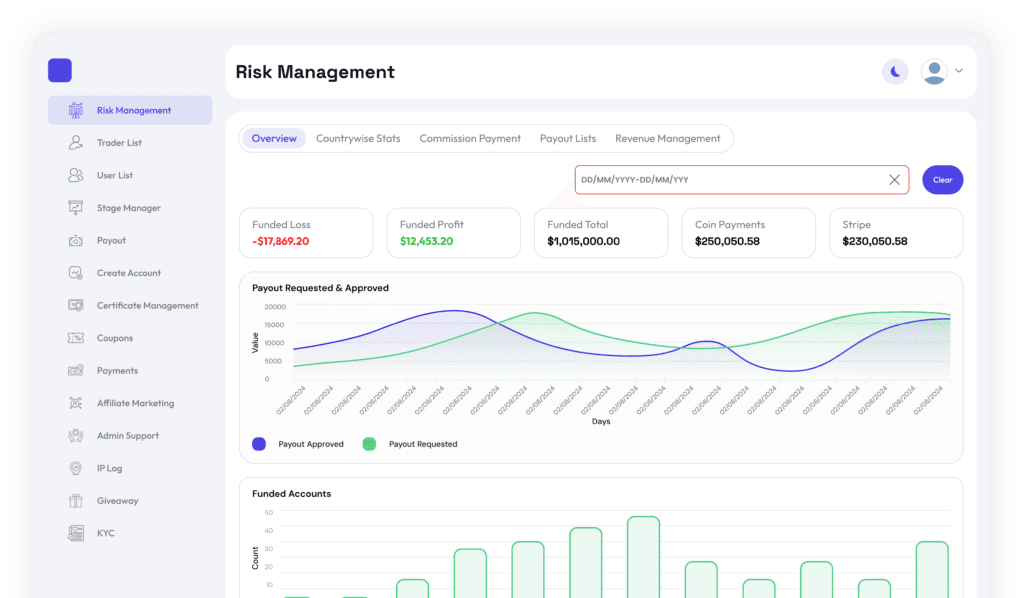Click the Funded Profit card
Viewport: 1024px width, 598px height.
(x=454, y=233)
